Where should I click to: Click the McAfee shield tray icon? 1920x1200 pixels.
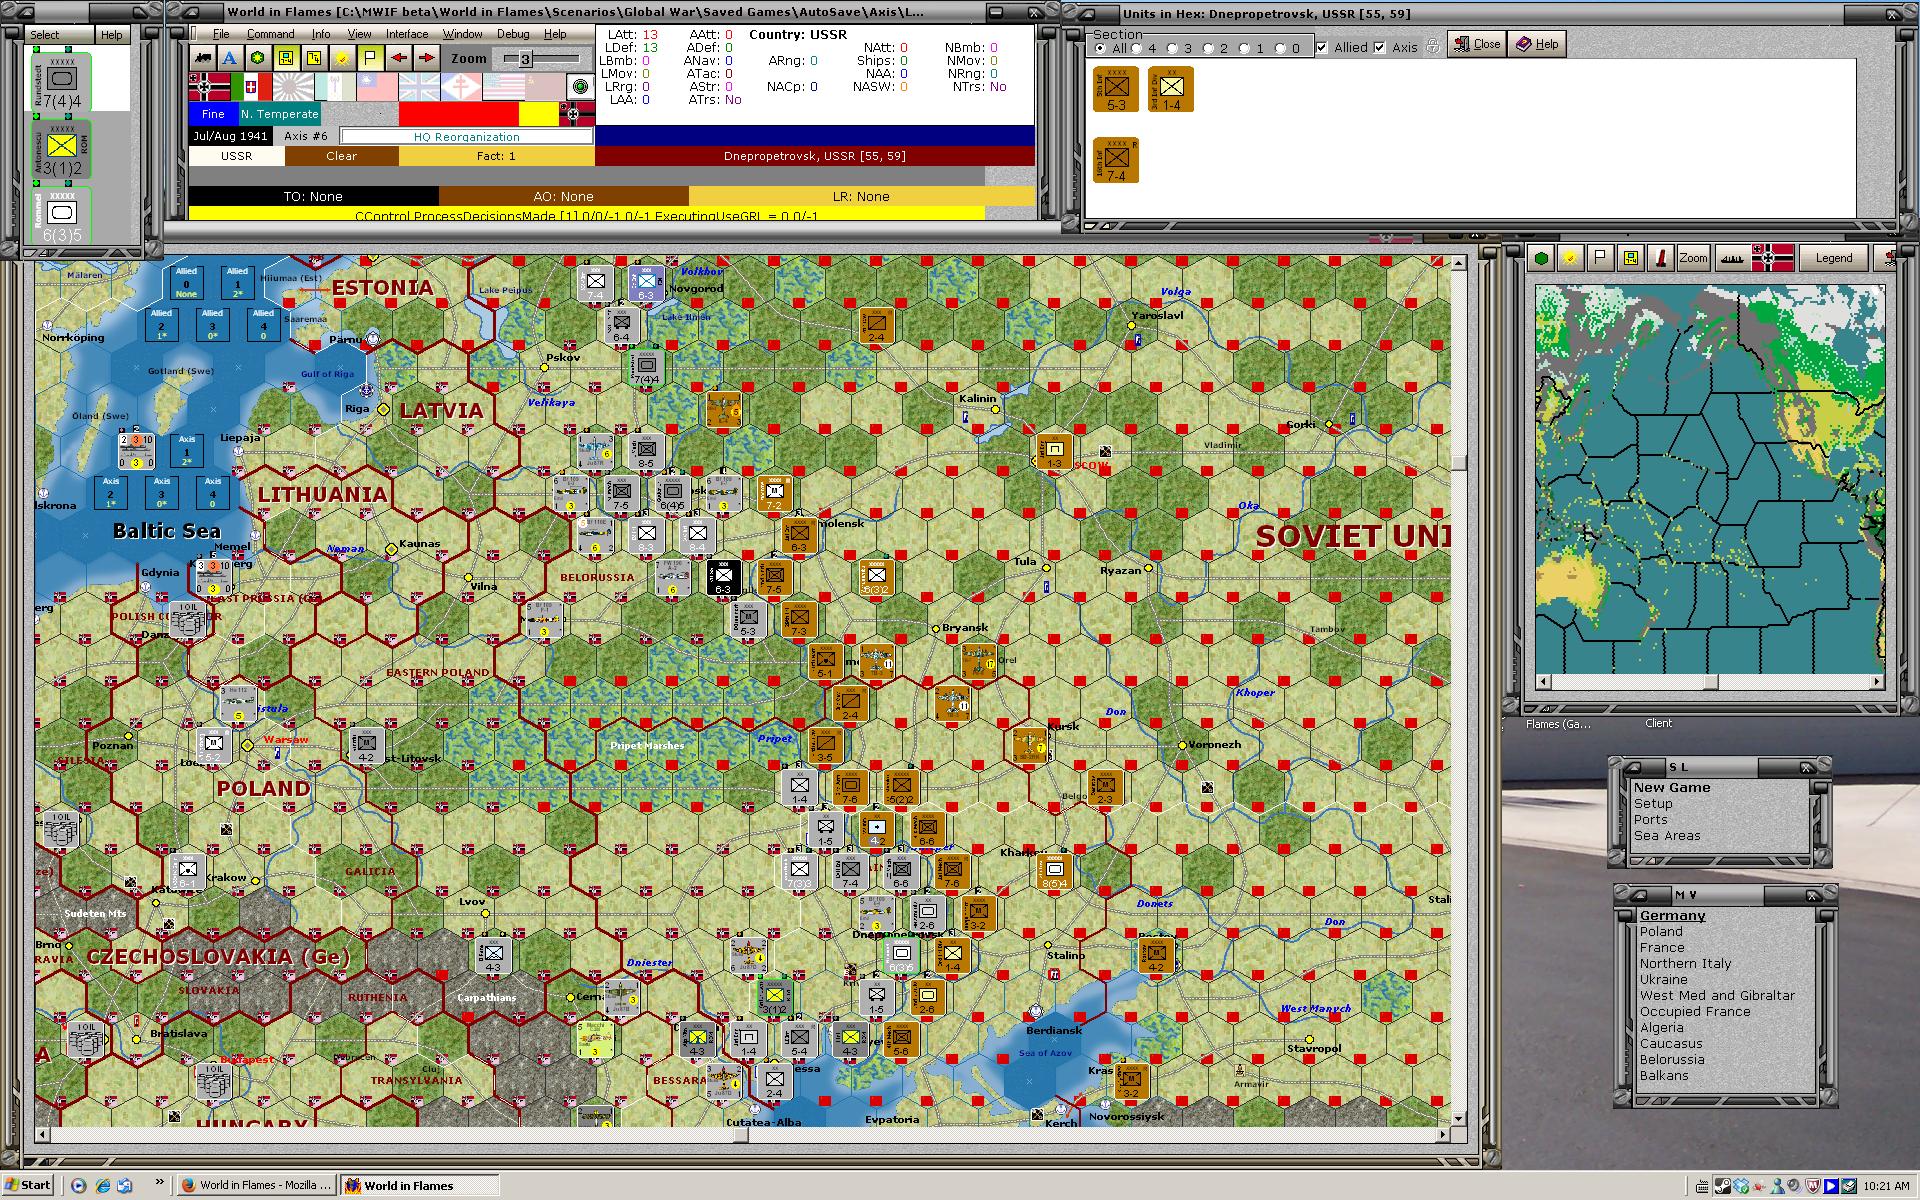pyautogui.click(x=1812, y=1186)
